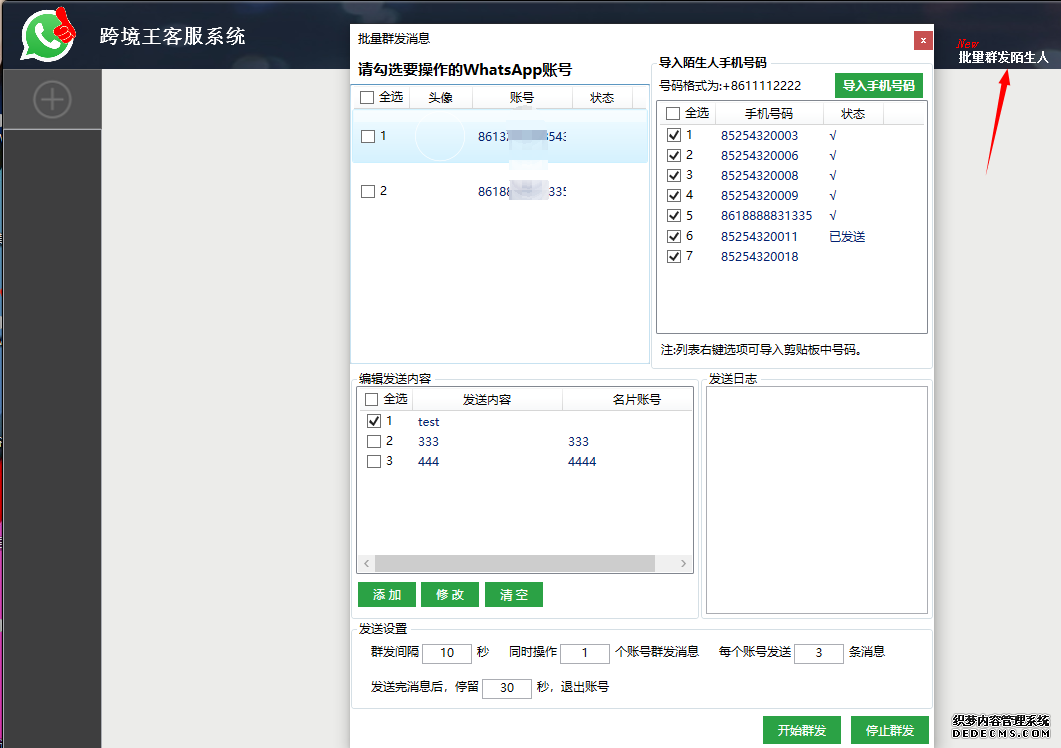Screen dimensions: 1061x748
Task: Click the plus icon in the left sidebar
Action: pyautogui.click(x=51, y=99)
